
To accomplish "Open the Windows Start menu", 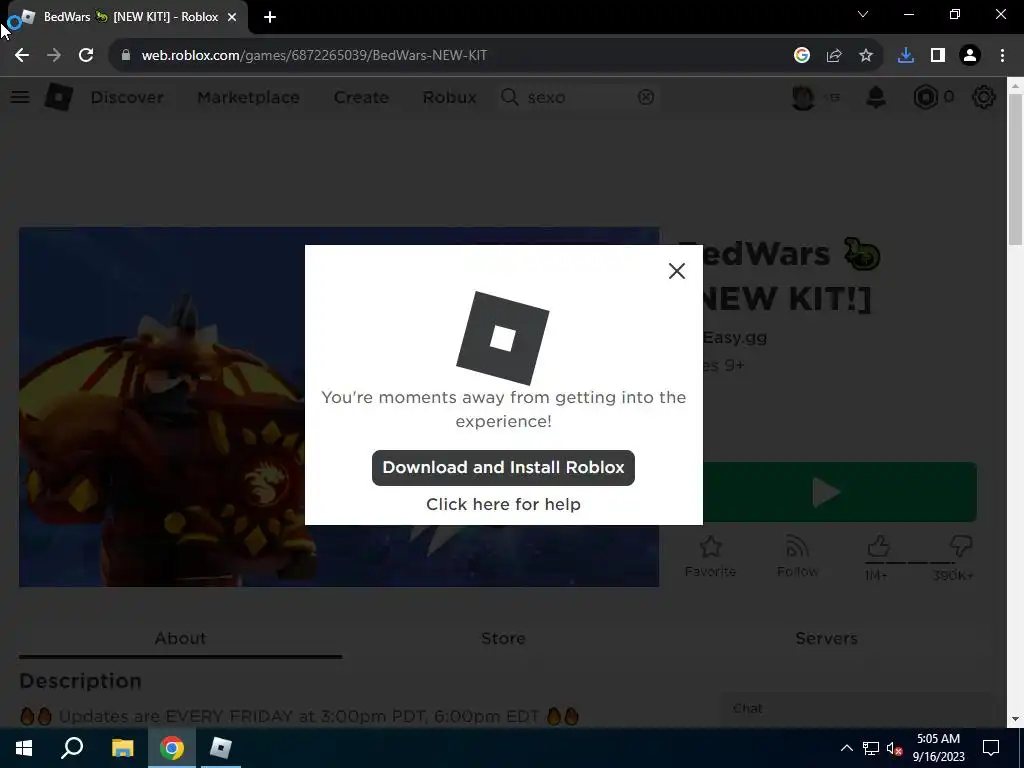I will pyautogui.click(x=24, y=748).
